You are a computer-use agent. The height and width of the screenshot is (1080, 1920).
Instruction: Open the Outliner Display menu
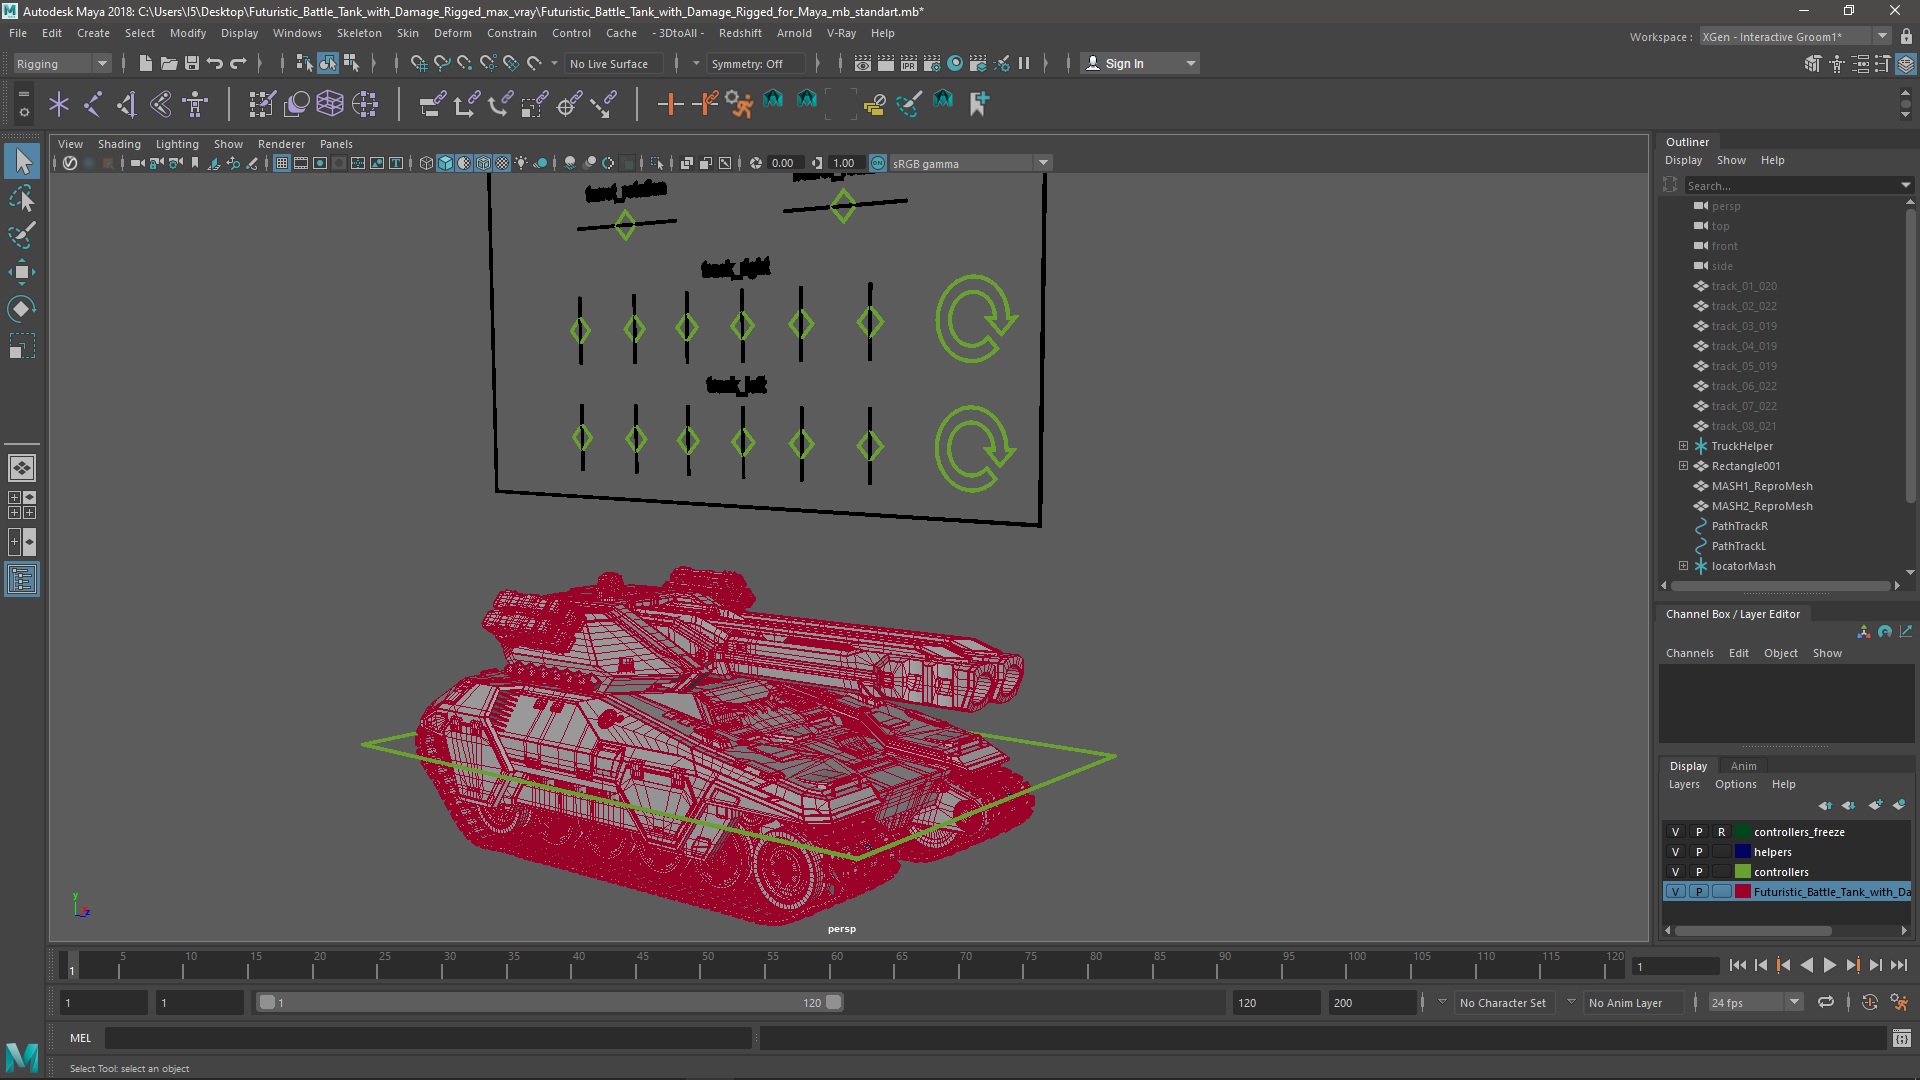point(1683,160)
